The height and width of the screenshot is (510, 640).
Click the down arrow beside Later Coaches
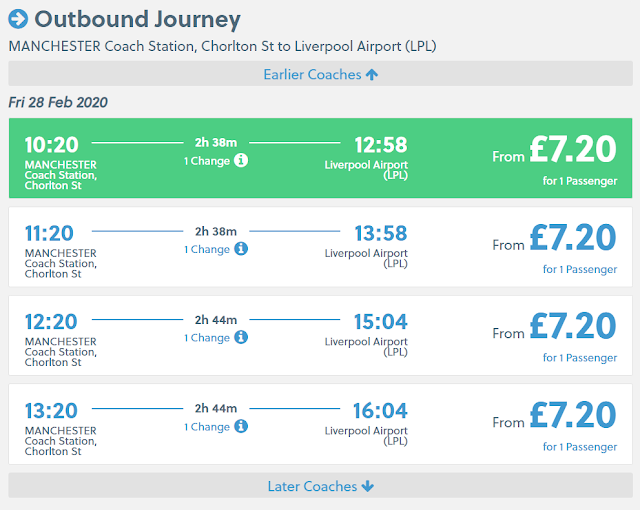[368, 486]
